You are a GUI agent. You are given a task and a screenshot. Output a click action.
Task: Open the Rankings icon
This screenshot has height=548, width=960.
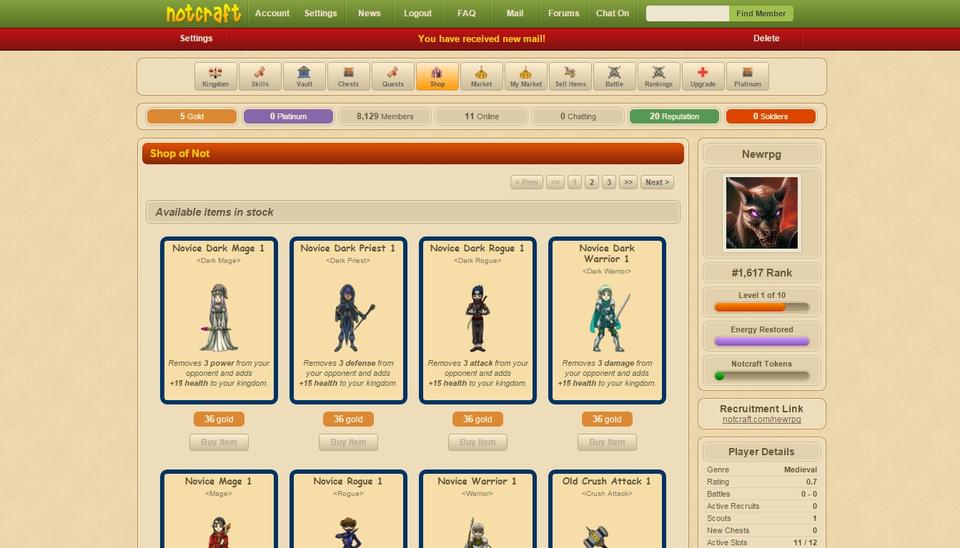tap(658, 77)
